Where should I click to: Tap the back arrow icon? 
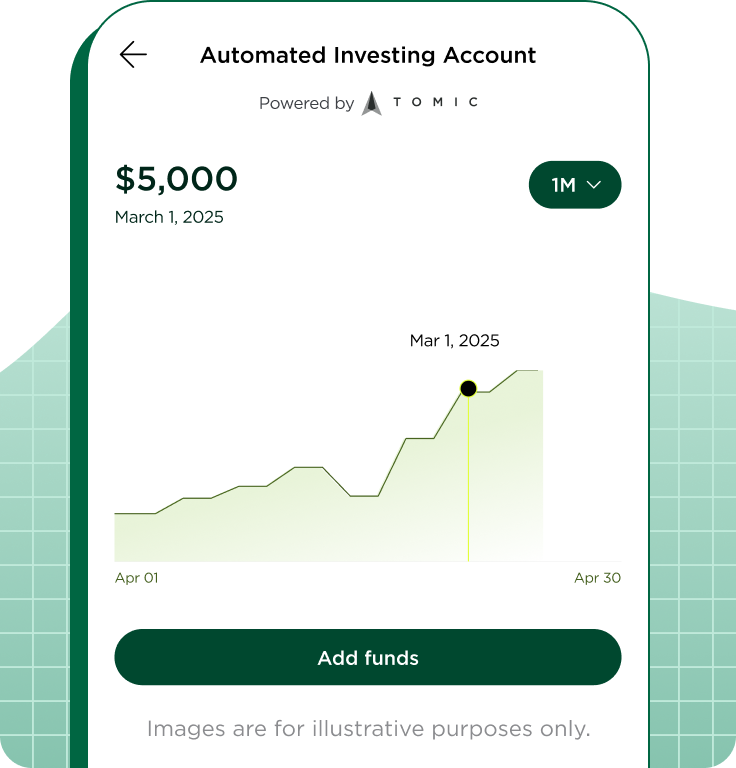(x=133, y=55)
